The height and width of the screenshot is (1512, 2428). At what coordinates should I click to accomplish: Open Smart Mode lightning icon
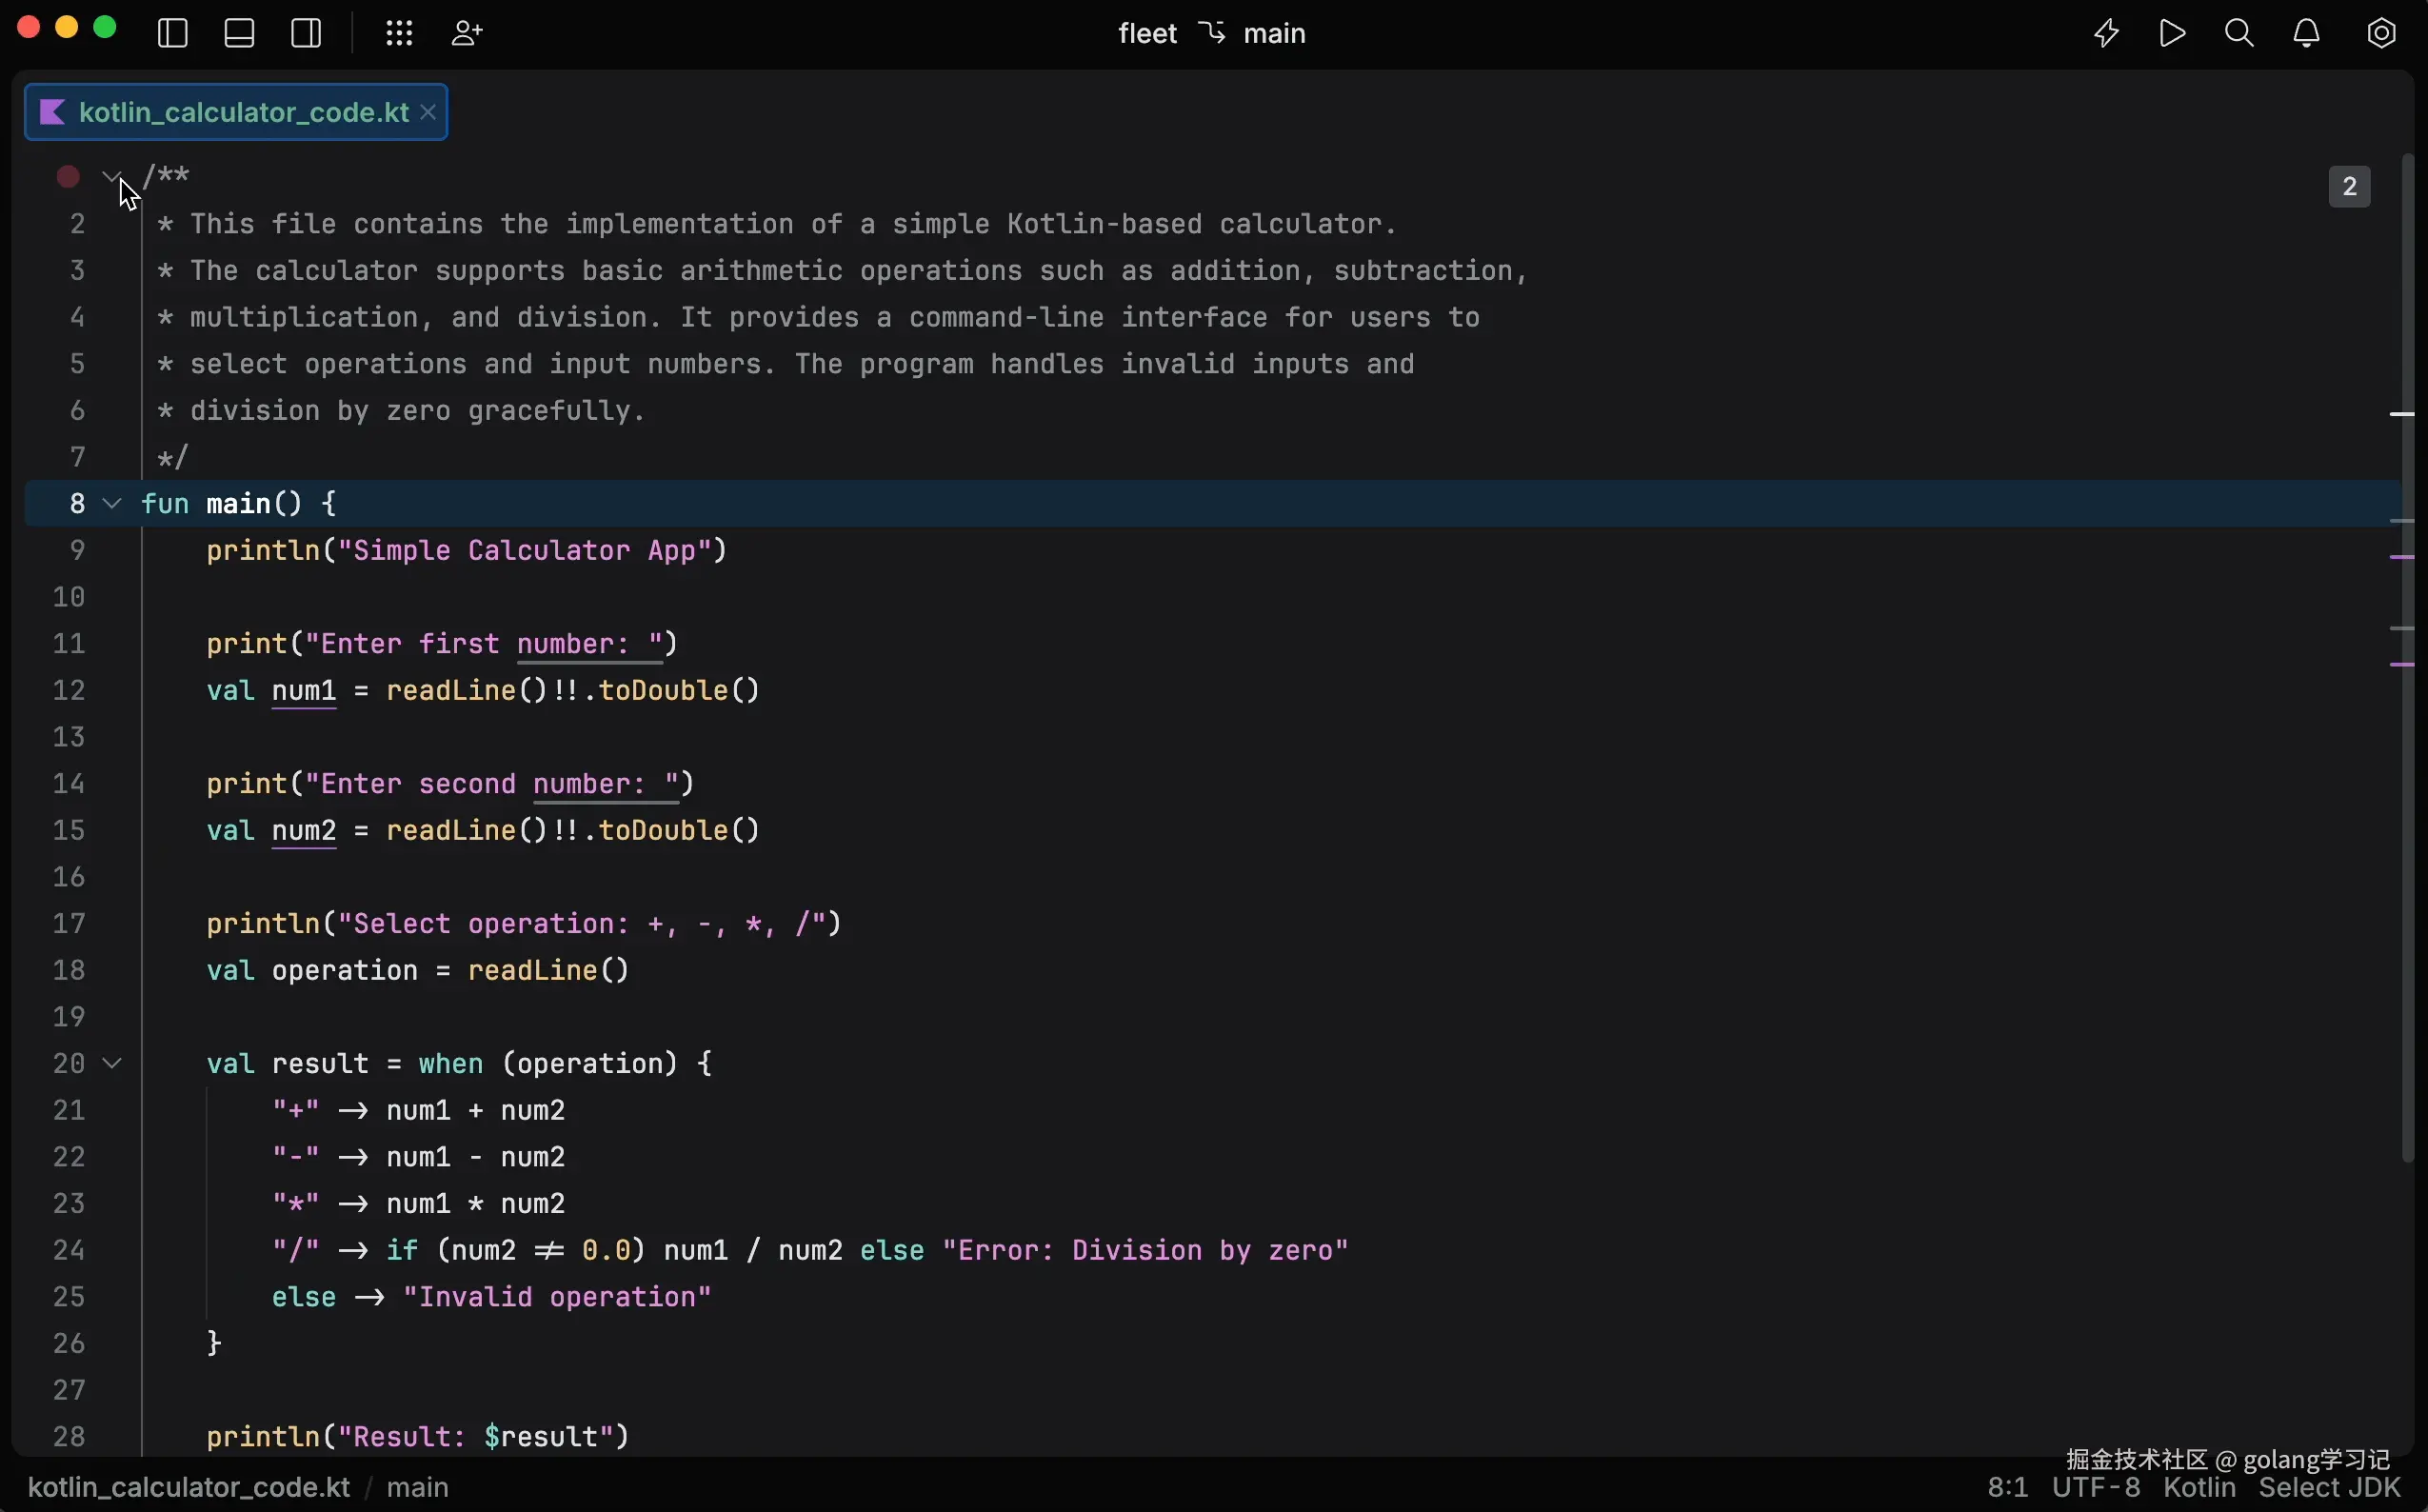pos(2106,33)
